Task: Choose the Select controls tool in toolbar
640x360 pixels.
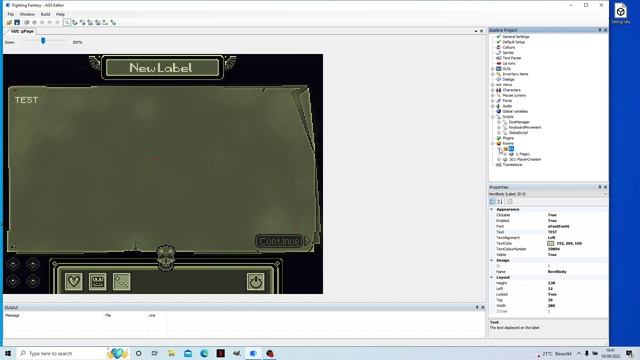Action: pos(67,22)
